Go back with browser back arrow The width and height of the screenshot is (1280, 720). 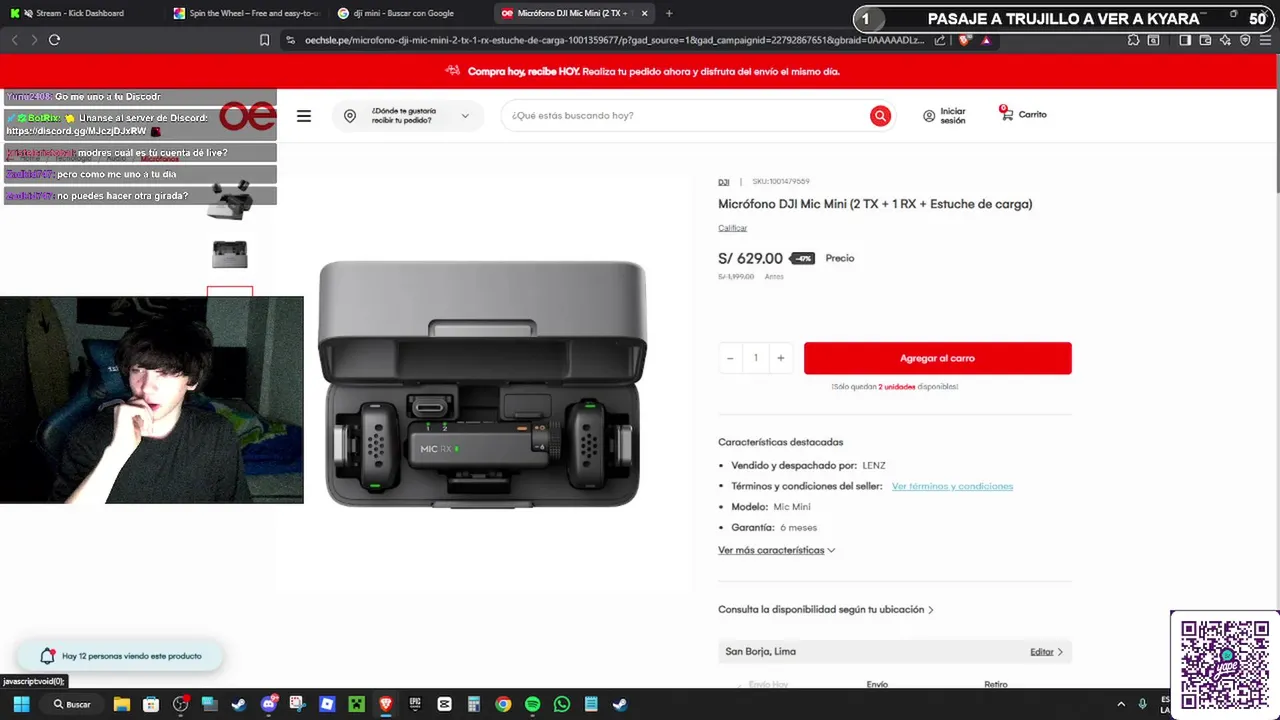click(14, 40)
